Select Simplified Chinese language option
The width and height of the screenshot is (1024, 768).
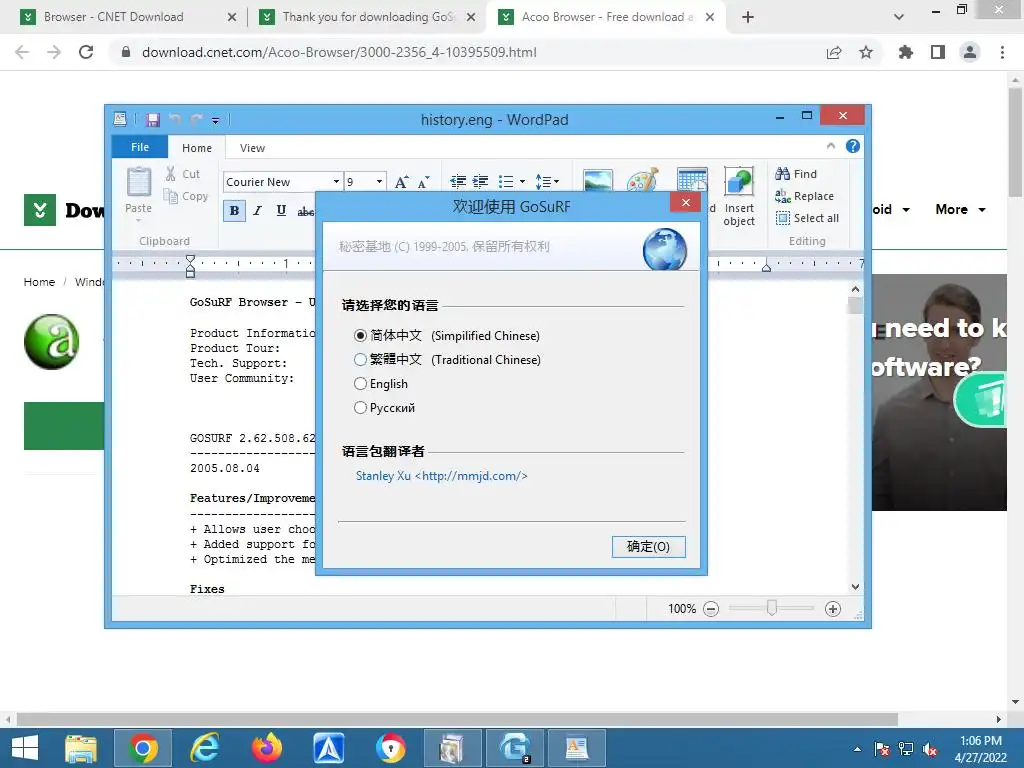[x=447, y=336]
